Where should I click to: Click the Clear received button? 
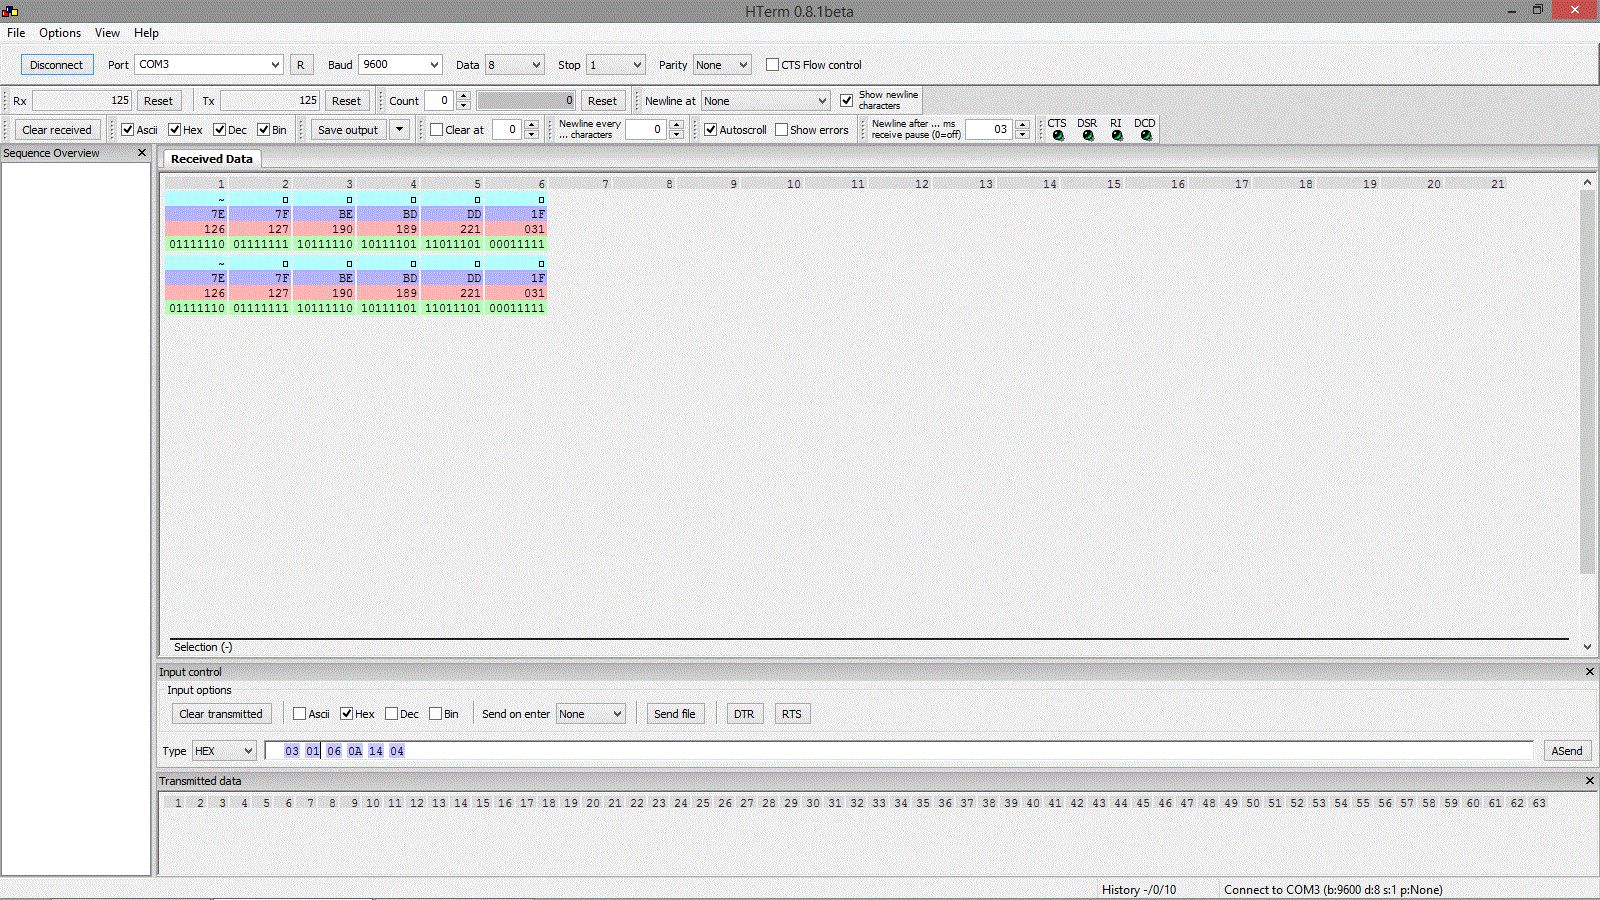point(57,130)
